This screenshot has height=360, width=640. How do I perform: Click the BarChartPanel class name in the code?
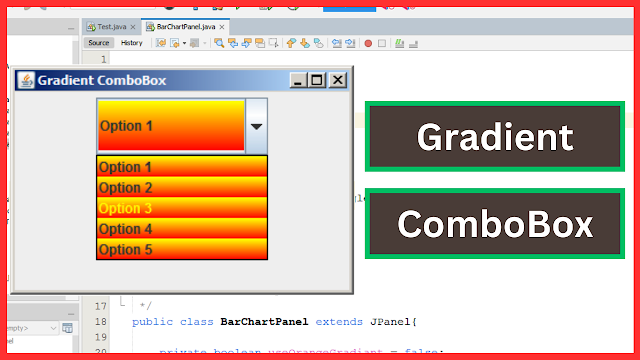(x=264, y=322)
